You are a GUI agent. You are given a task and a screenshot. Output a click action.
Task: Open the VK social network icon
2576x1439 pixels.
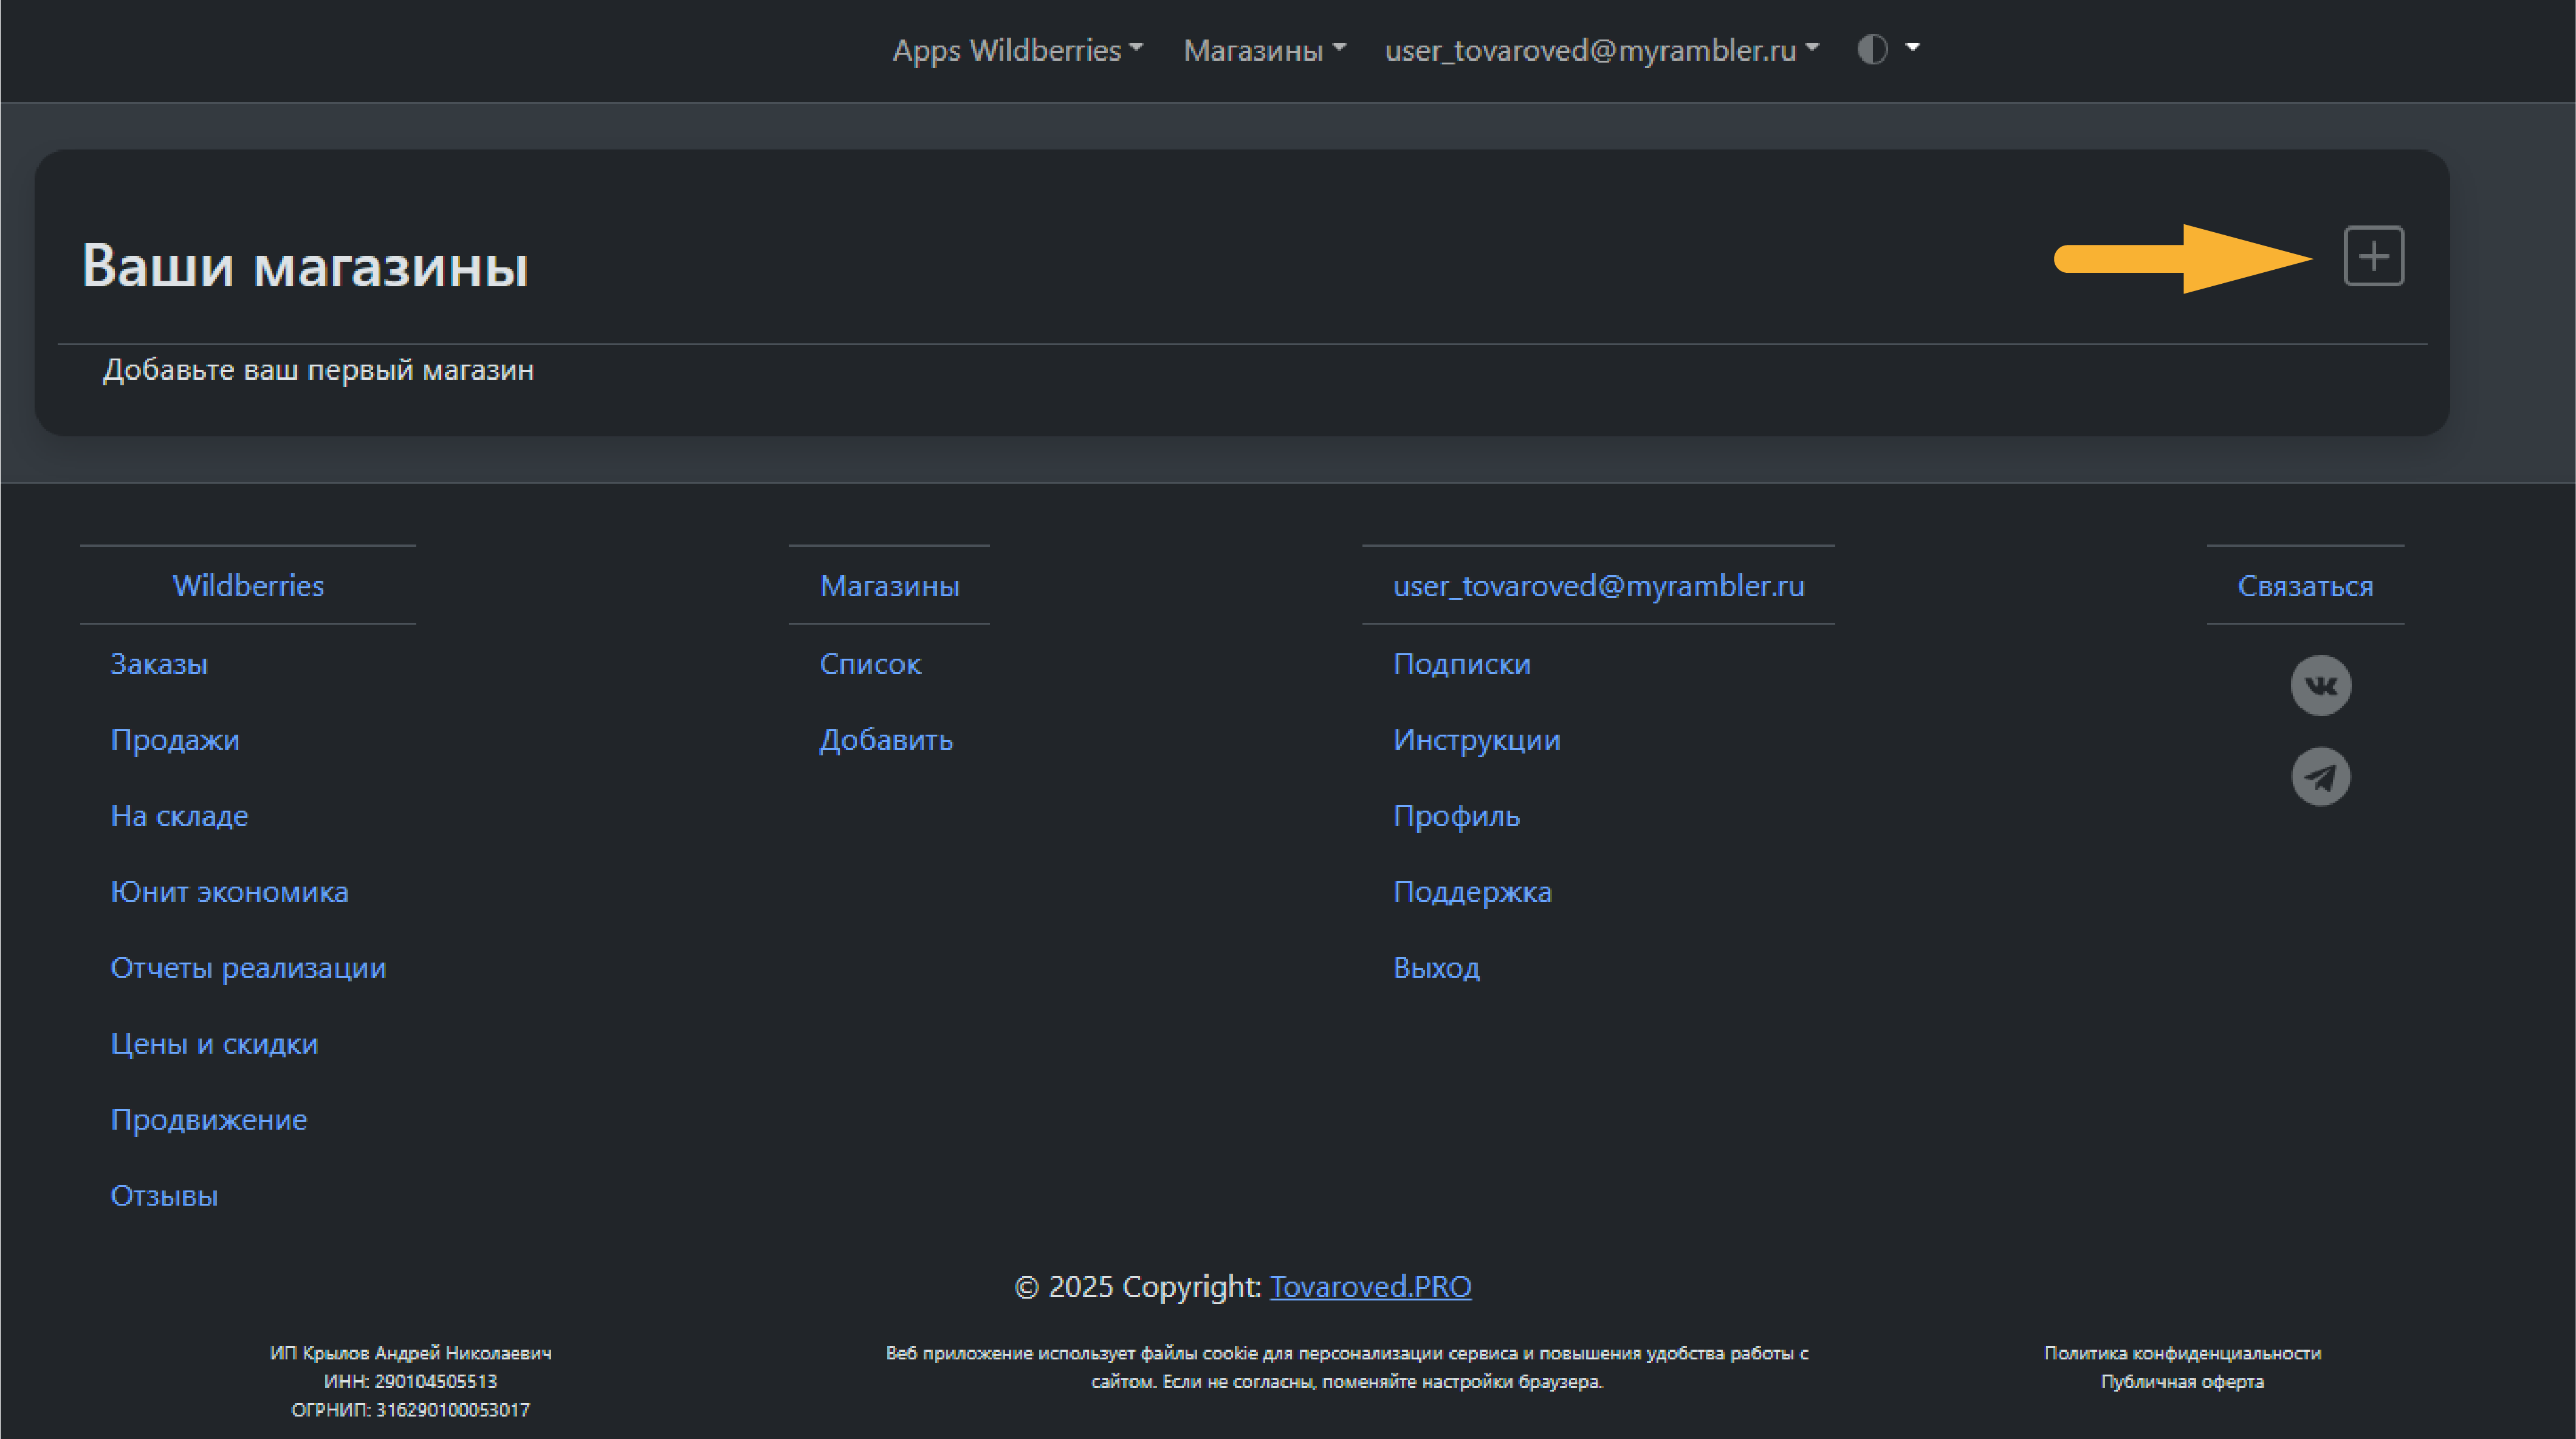click(x=2320, y=685)
